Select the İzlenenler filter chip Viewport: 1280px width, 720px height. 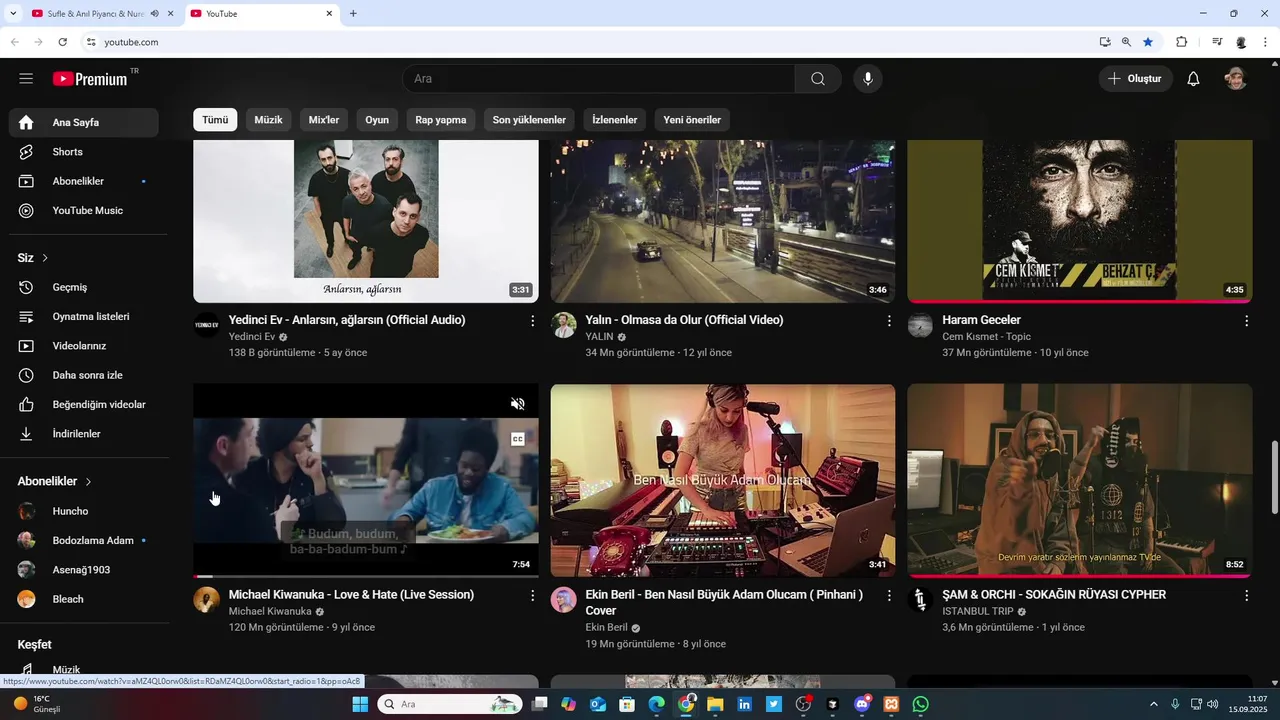click(x=615, y=120)
